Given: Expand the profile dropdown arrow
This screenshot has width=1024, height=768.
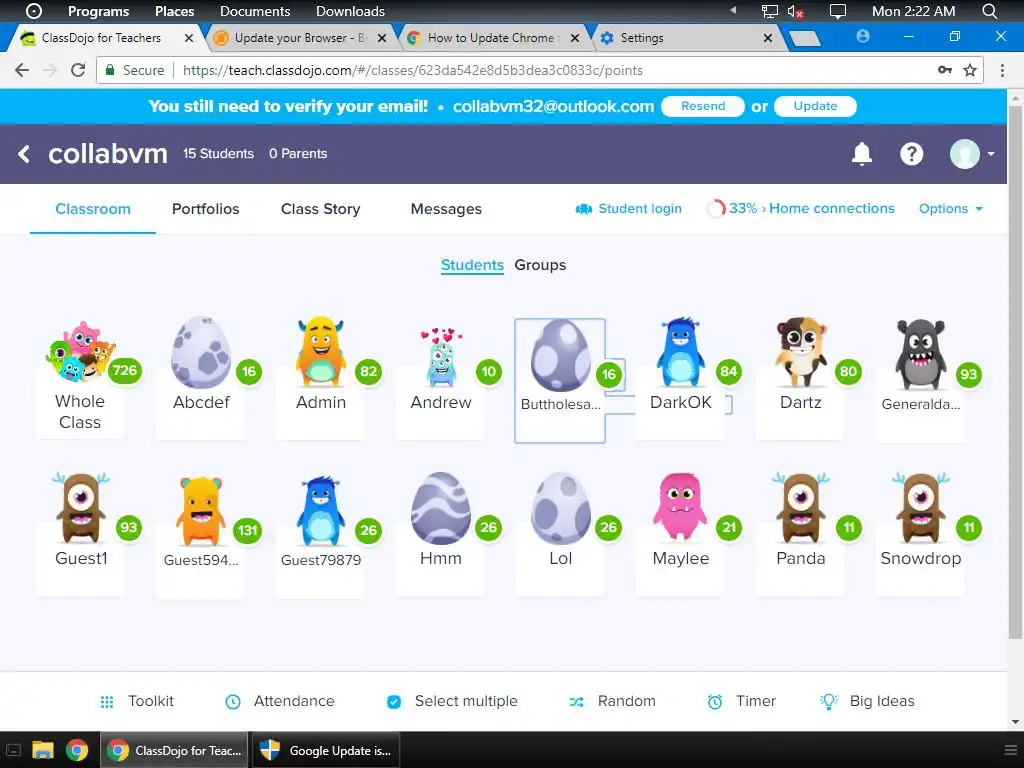Looking at the screenshot, I should [991, 154].
